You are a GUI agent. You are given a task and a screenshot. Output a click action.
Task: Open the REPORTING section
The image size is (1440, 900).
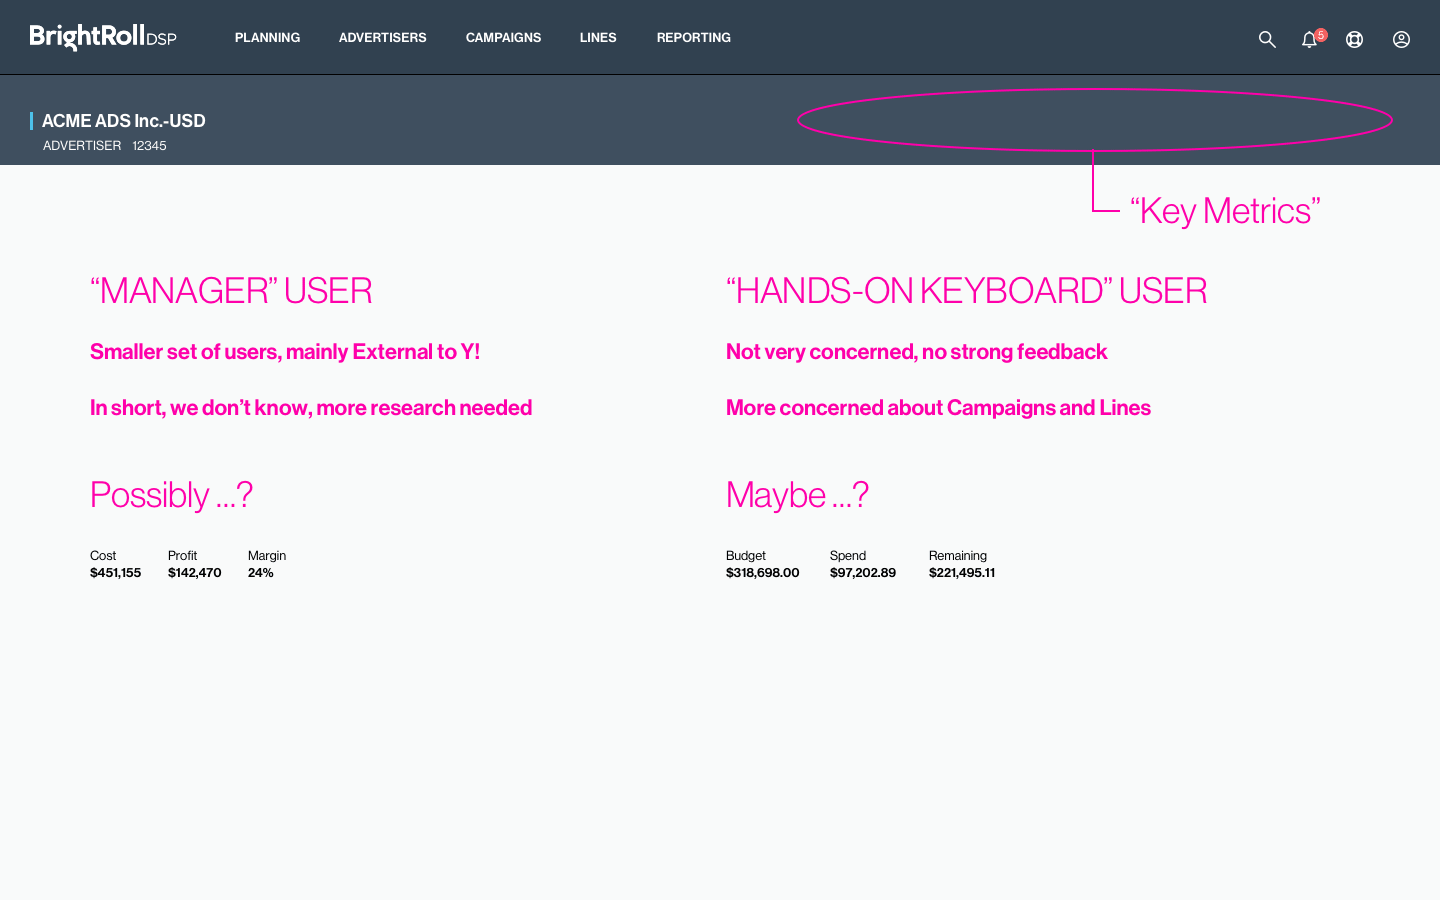[693, 37]
